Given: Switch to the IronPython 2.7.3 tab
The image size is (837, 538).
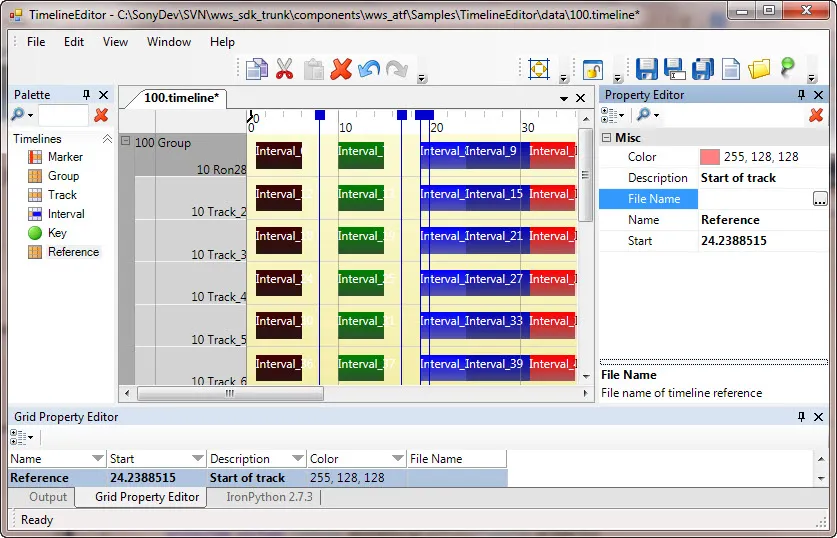Looking at the screenshot, I should tap(269, 497).
